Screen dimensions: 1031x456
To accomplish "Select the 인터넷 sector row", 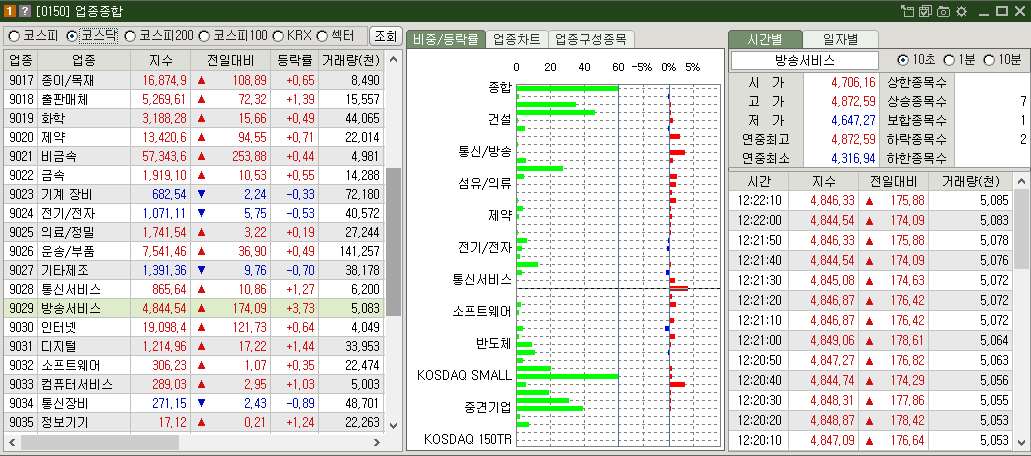I will tap(195, 327).
